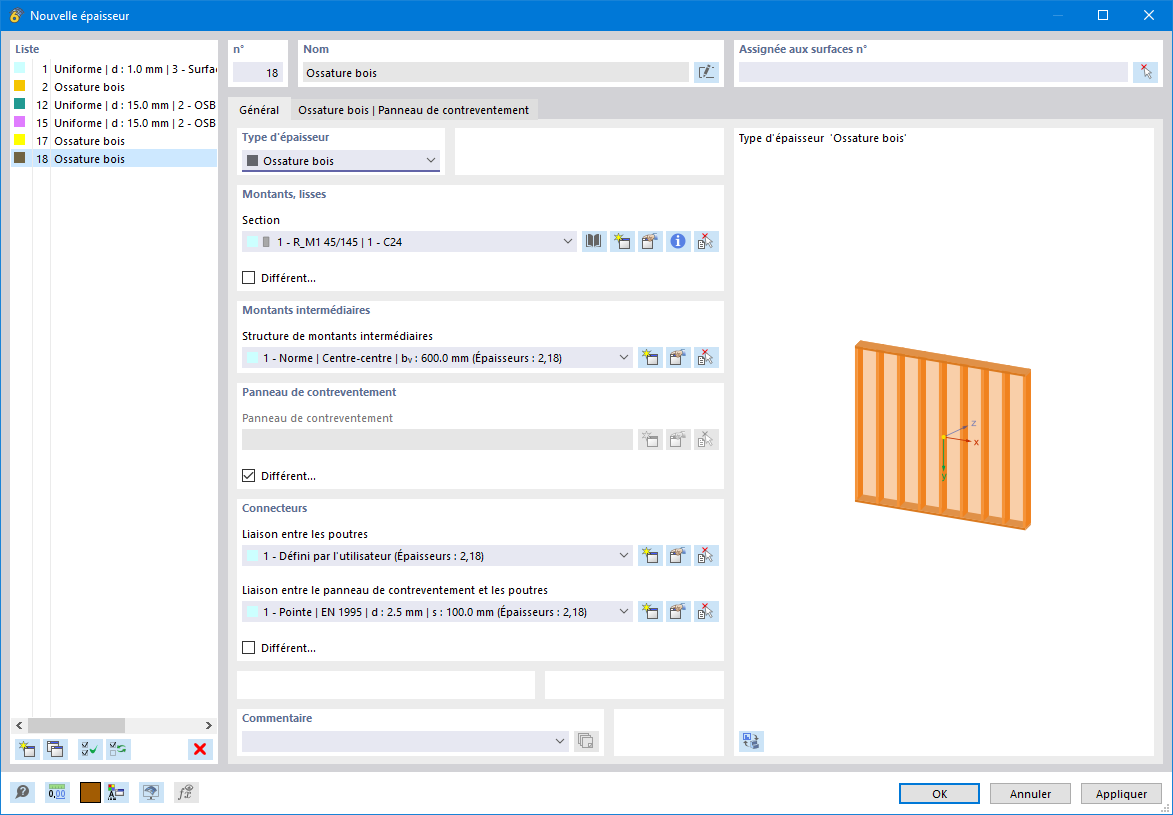Switch to 'Général' tab

point(259,110)
